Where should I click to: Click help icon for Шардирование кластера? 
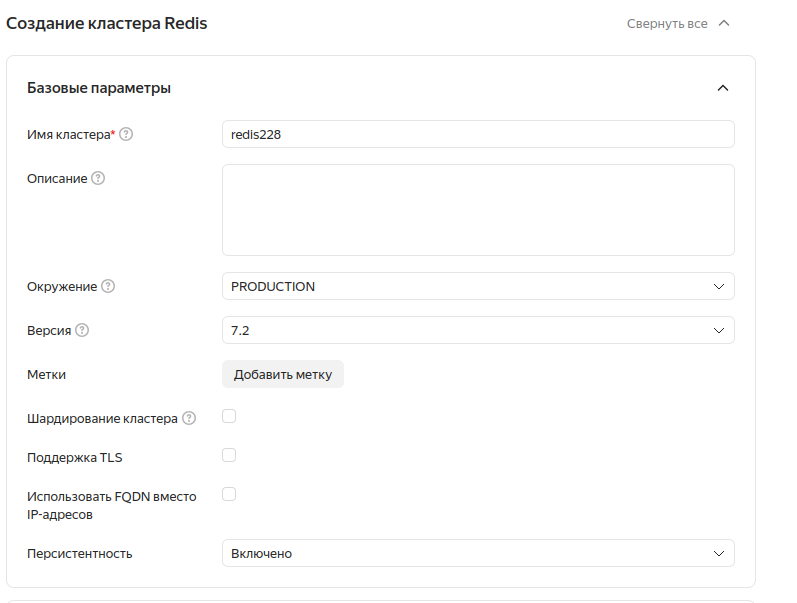[189, 419]
